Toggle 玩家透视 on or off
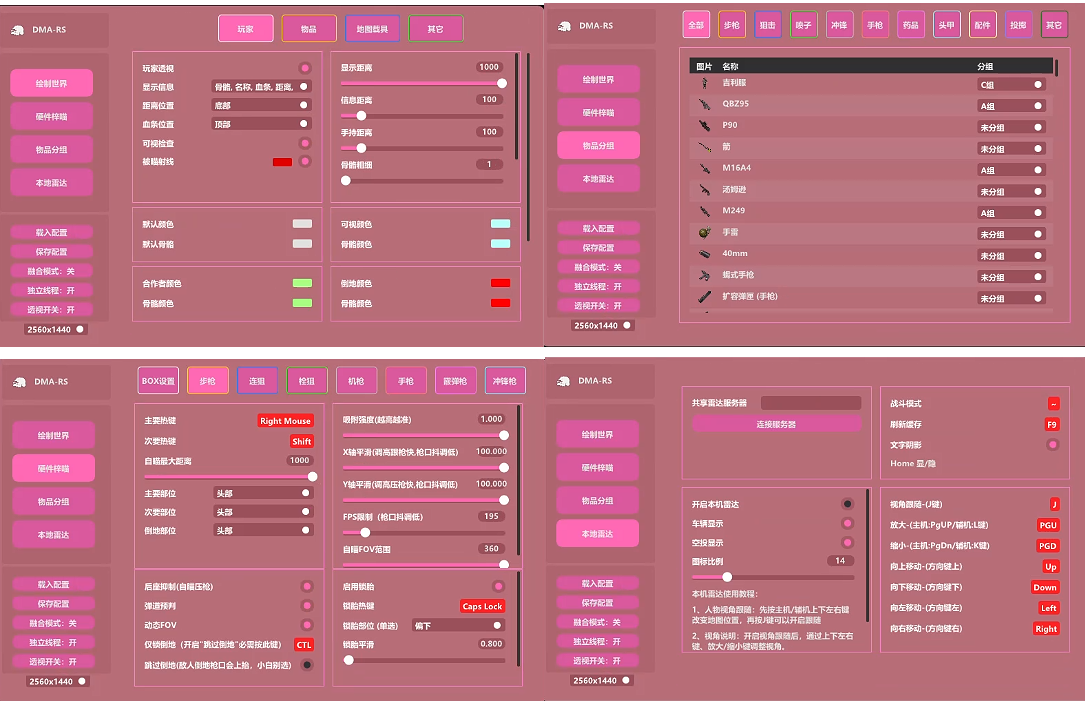The height and width of the screenshot is (702, 1085). pyautogui.click(x=305, y=67)
